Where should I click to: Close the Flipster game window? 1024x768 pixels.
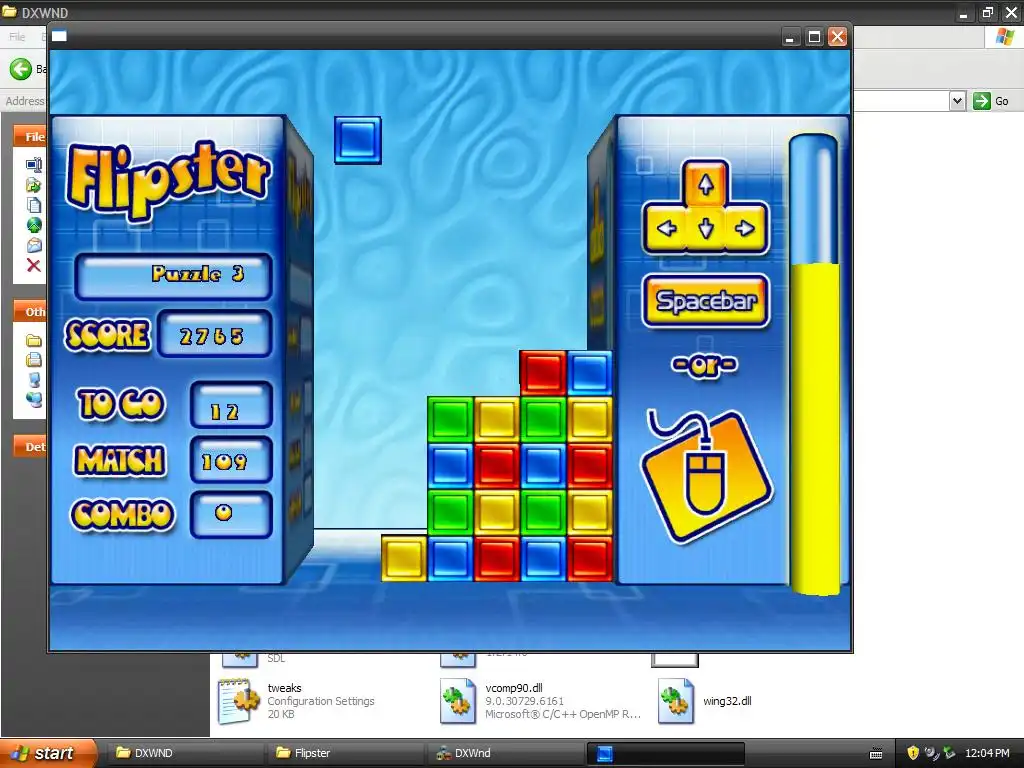[x=837, y=37]
